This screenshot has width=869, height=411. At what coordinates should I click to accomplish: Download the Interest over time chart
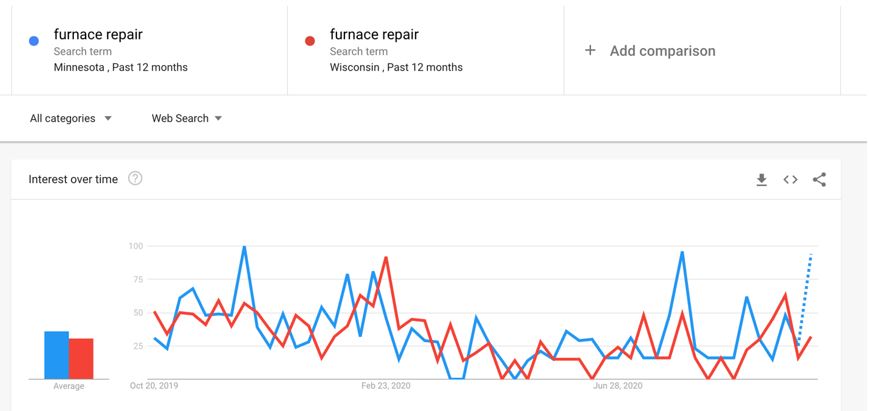761,180
